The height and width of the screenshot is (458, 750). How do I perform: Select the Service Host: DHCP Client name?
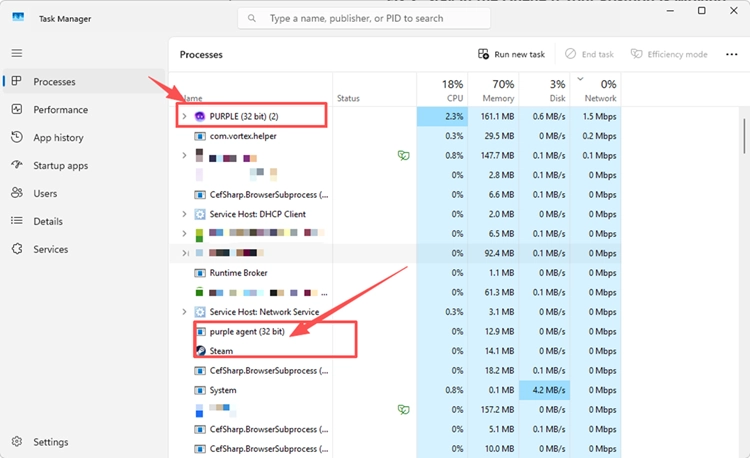pyautogui.click(x=257, y=214)
